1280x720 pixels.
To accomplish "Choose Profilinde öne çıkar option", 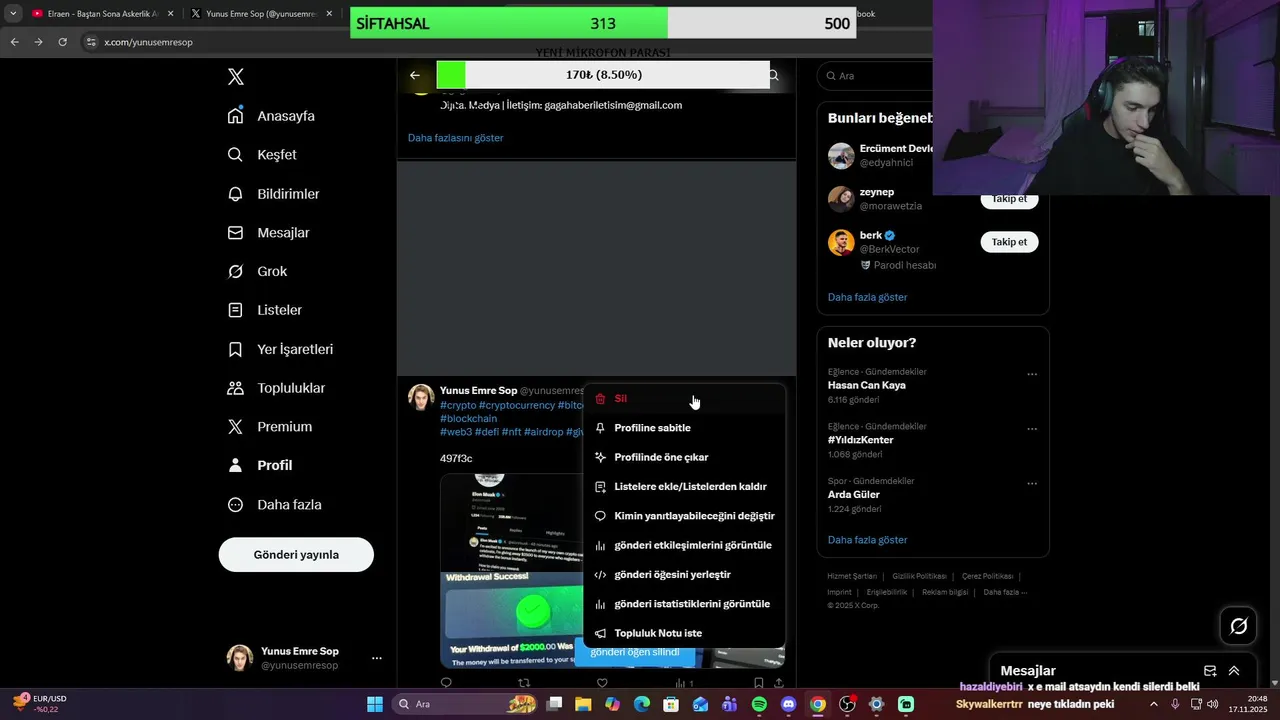I will tap(685, 457).
